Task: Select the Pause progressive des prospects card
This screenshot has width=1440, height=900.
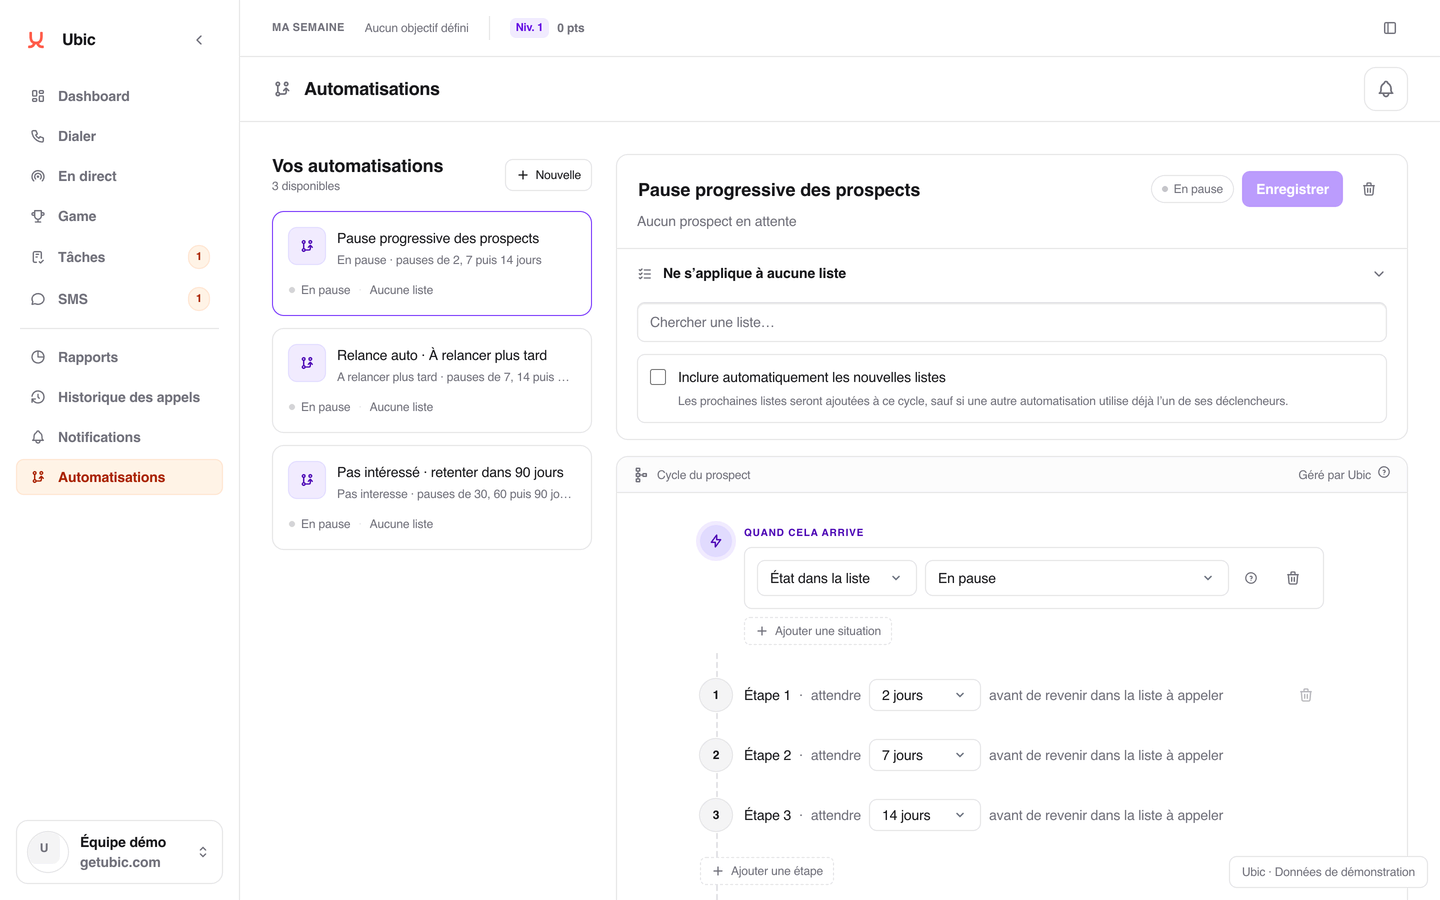Action: 432,263
